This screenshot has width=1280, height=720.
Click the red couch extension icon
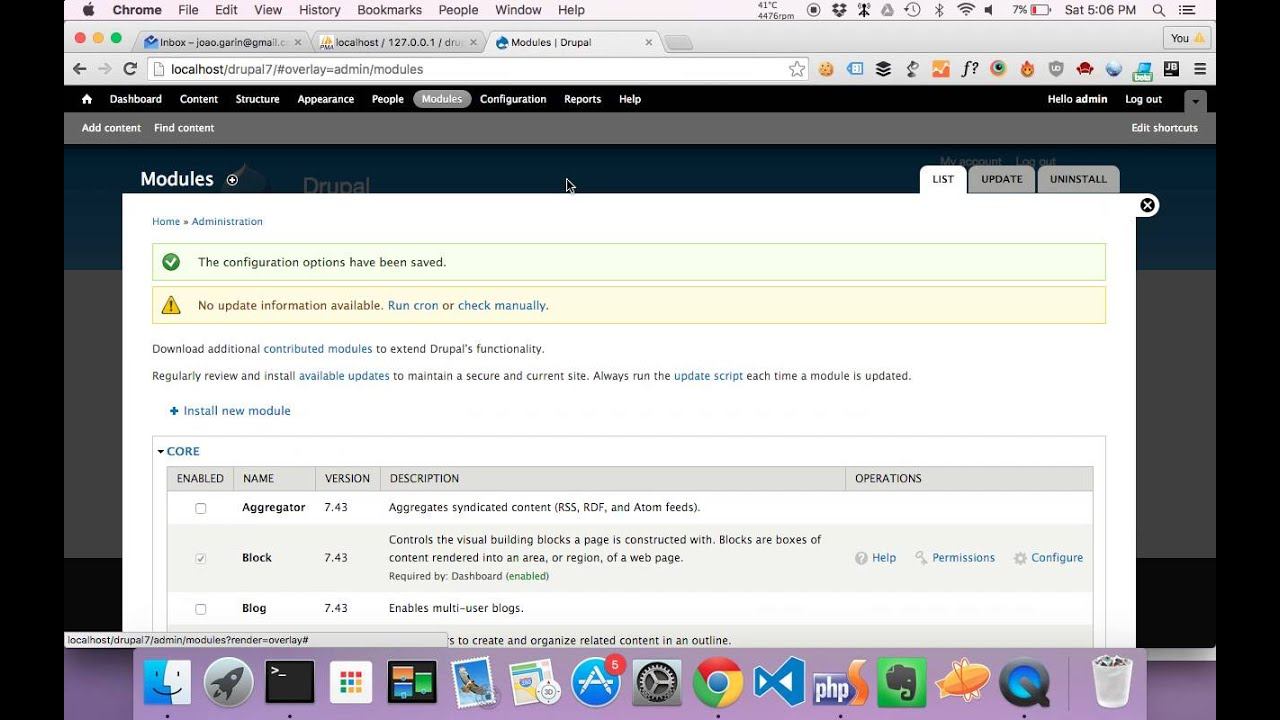[1085, 69]
